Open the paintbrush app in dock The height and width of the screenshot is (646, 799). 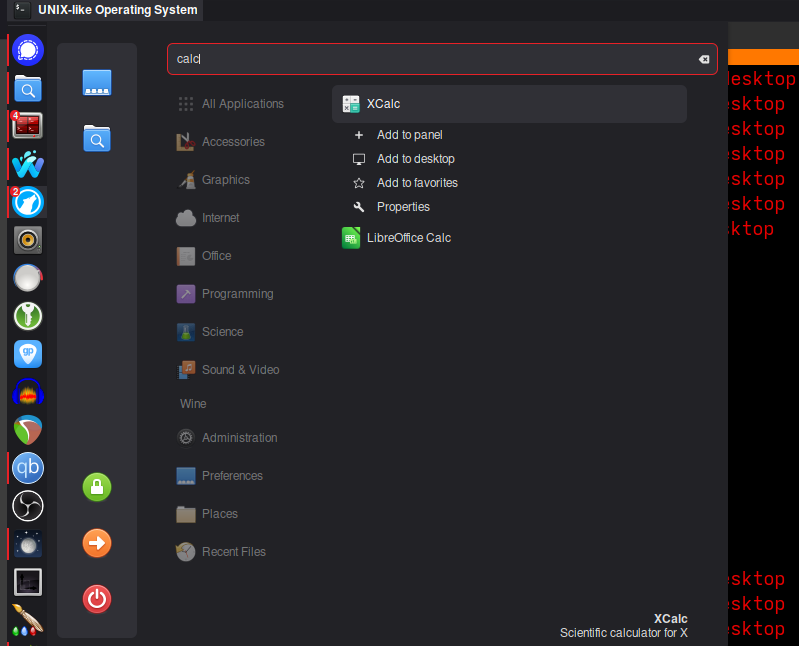coord(28,620)
